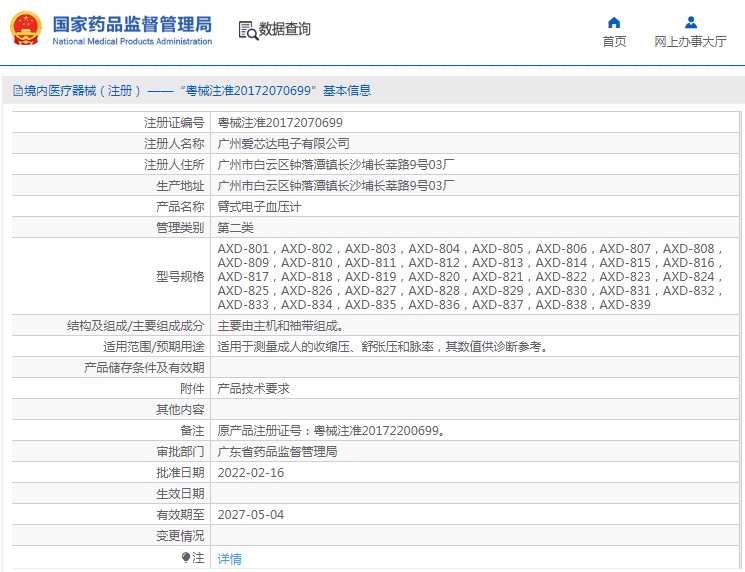Click the expiry date 2027-05-04
Viewport: 745px width, 572px height.
pos(250,515)
